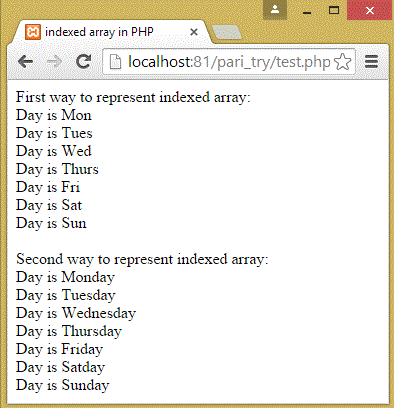Screen dimensions: 394x408
Task: Click the page info document icon
Action: (115, 62)
